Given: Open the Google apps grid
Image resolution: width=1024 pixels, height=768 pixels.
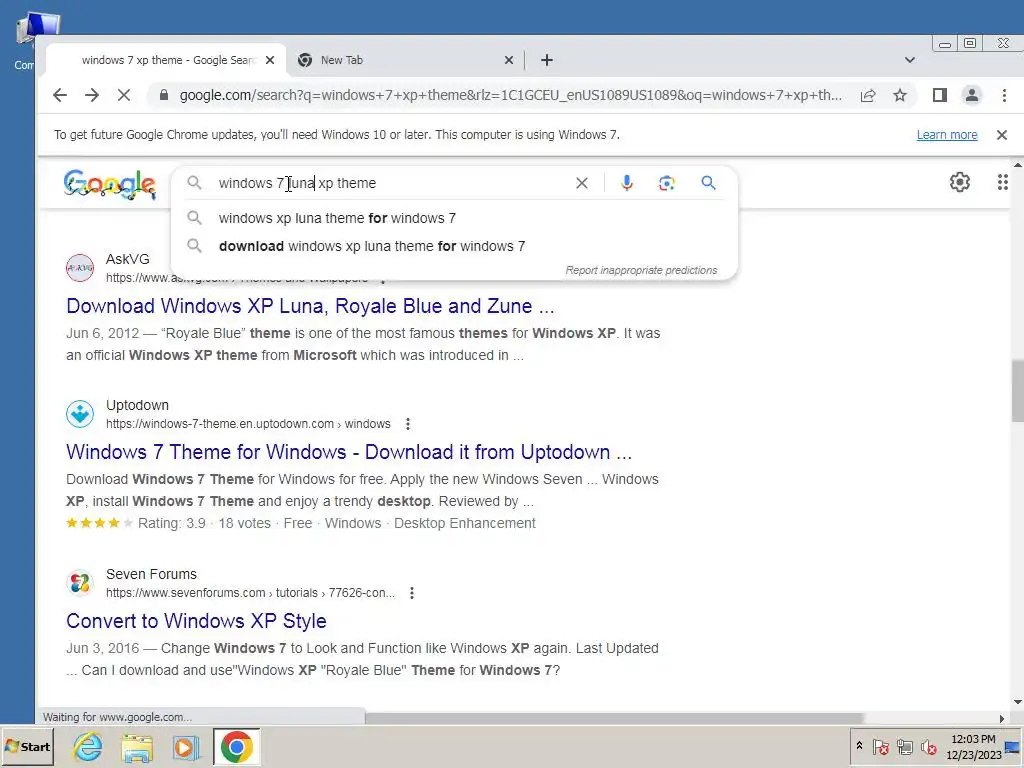Looking at the screenshot, I should 1002,182.
